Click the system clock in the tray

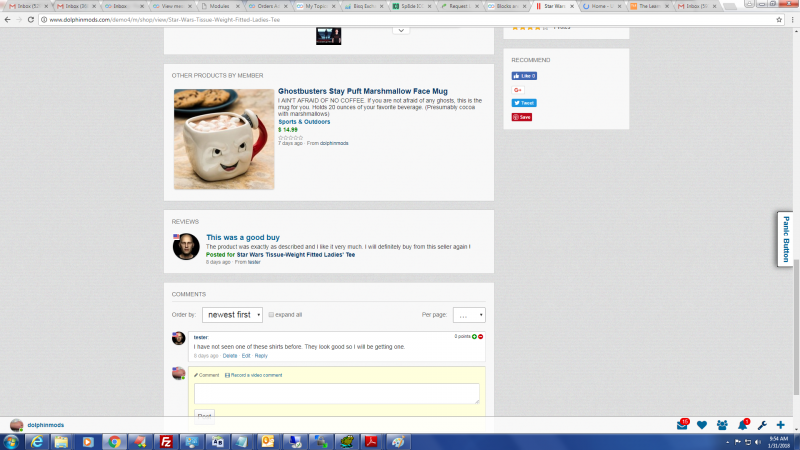tap(779, 442)
